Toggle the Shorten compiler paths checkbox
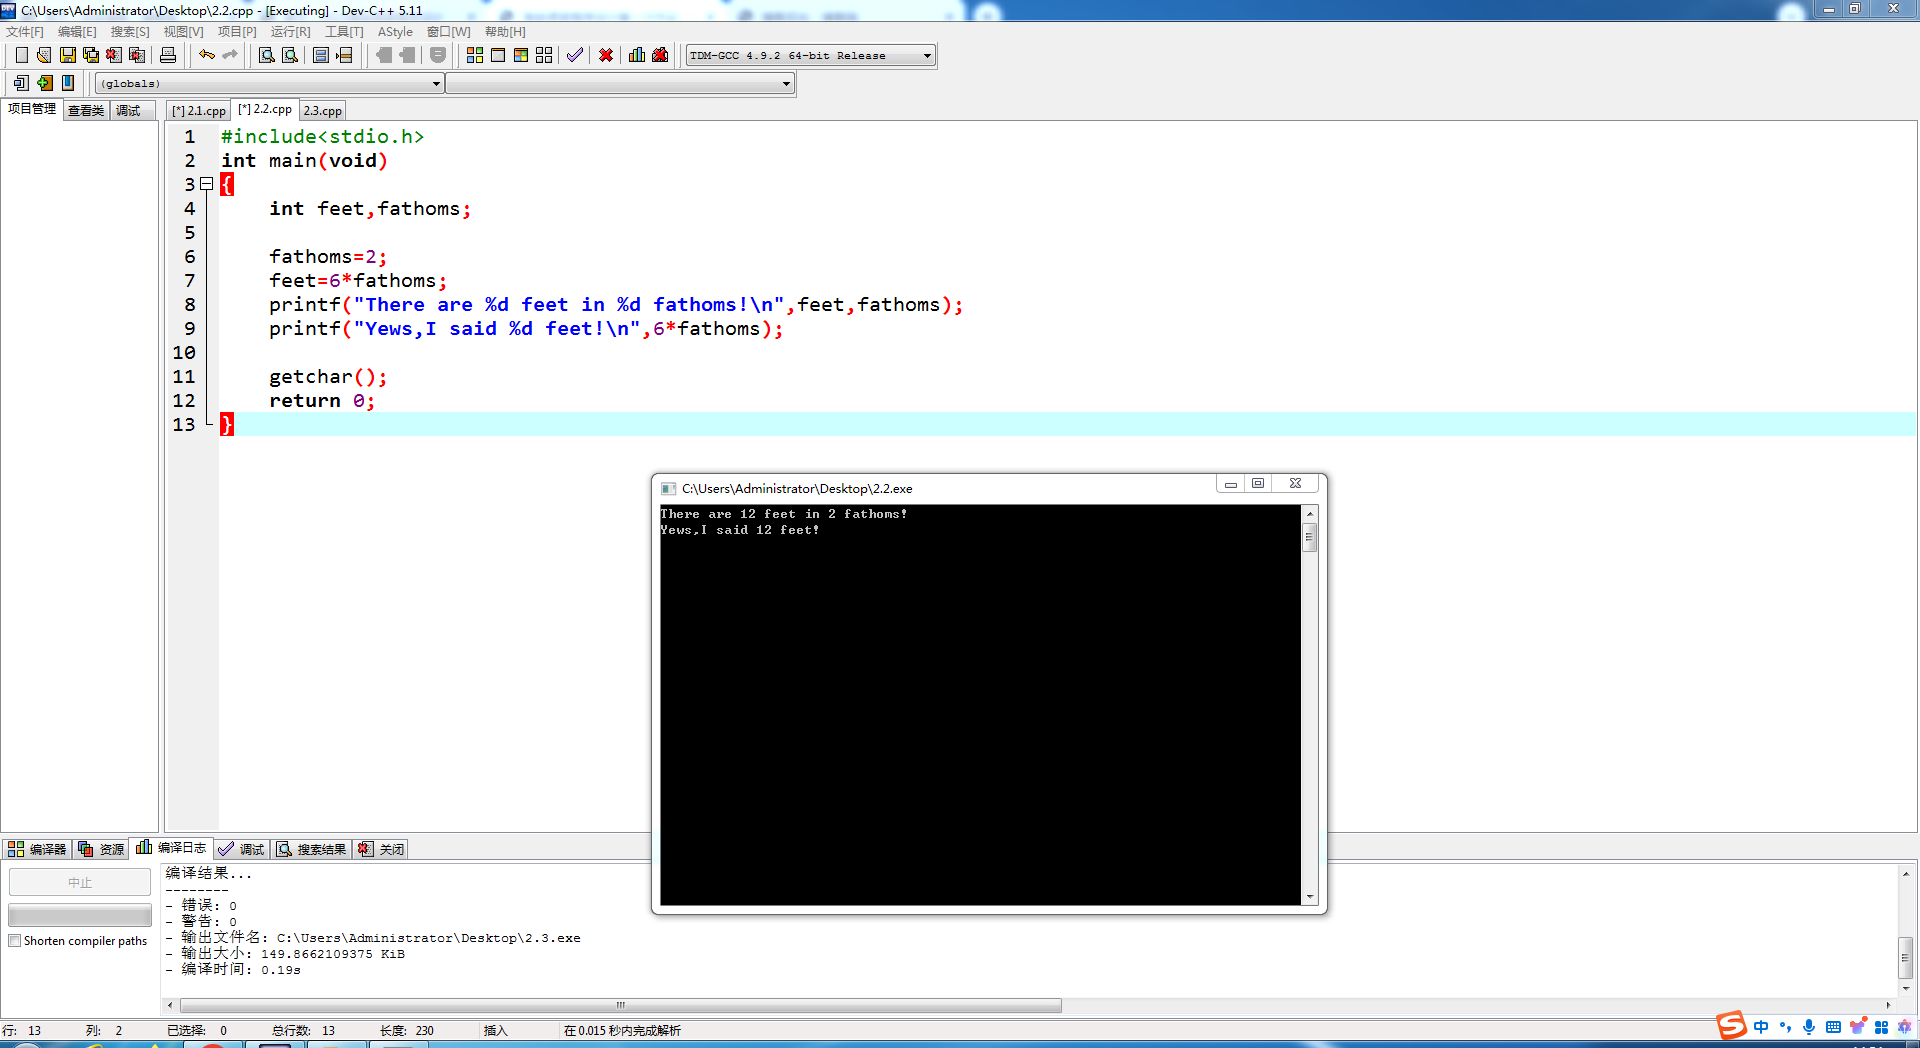The height and width of the screenshot is (1048, 1920). point(15,941)
